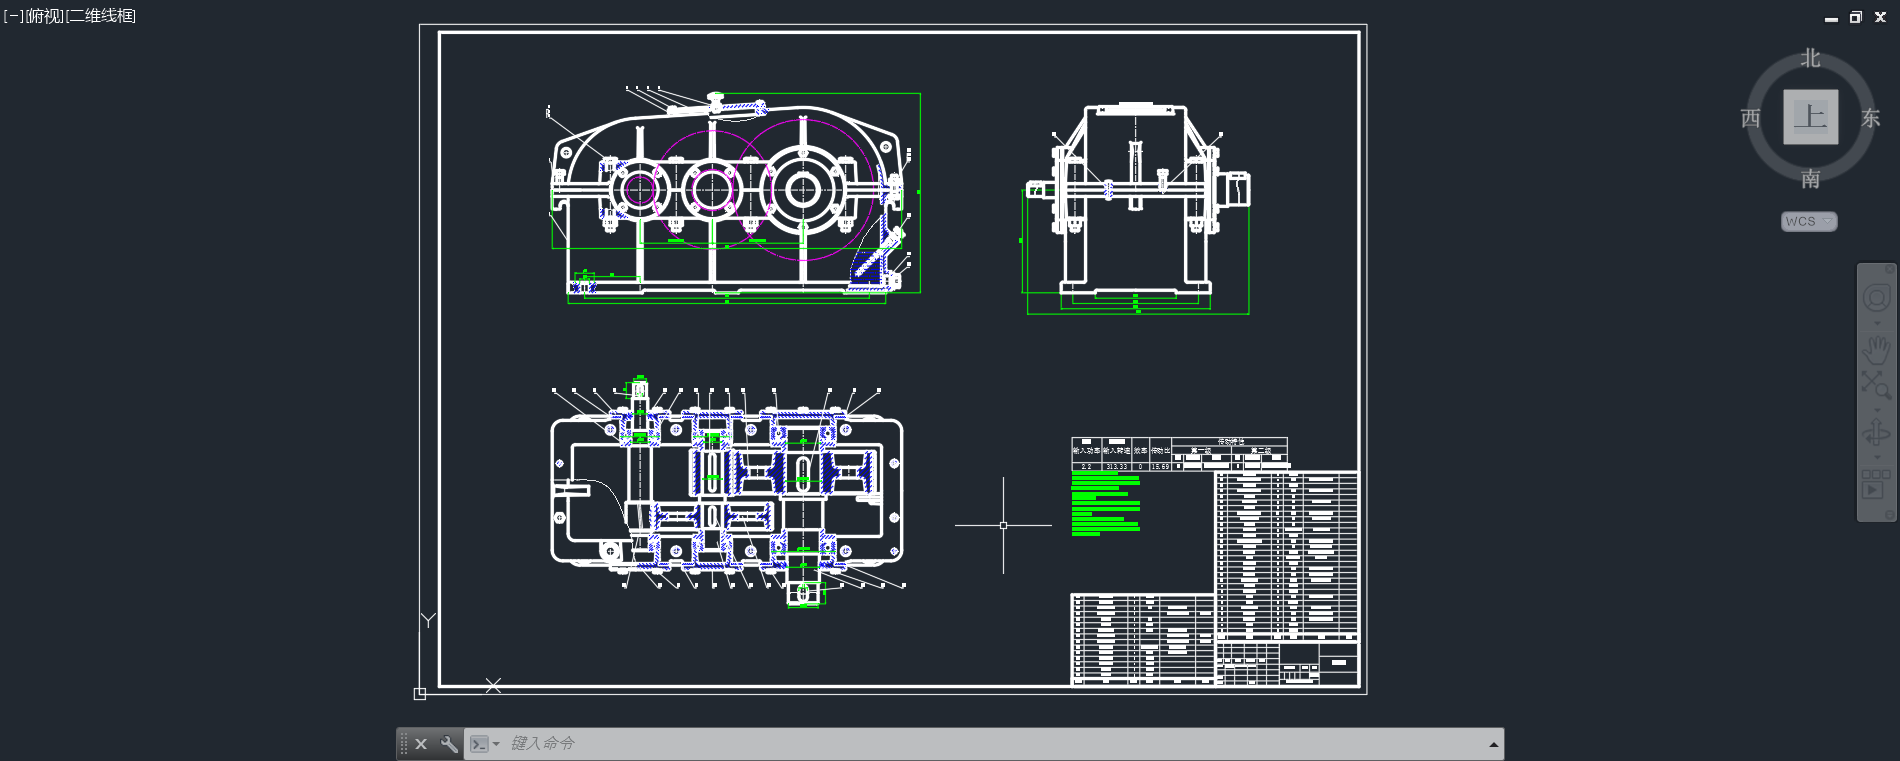
Task: Start the Orbit navigation tool
Action: pyautogui.click(x=1875, y=434)
